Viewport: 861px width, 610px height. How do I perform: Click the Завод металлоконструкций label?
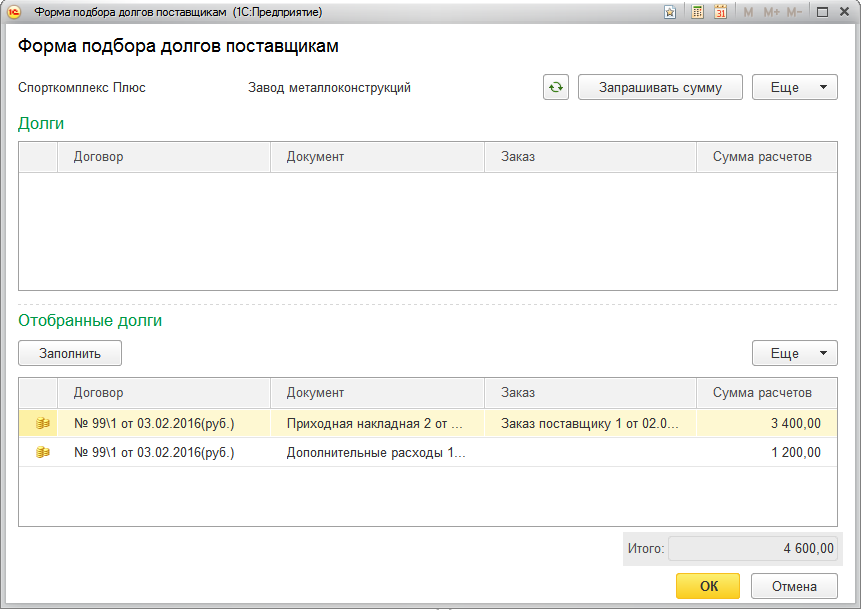coord(329,88)
